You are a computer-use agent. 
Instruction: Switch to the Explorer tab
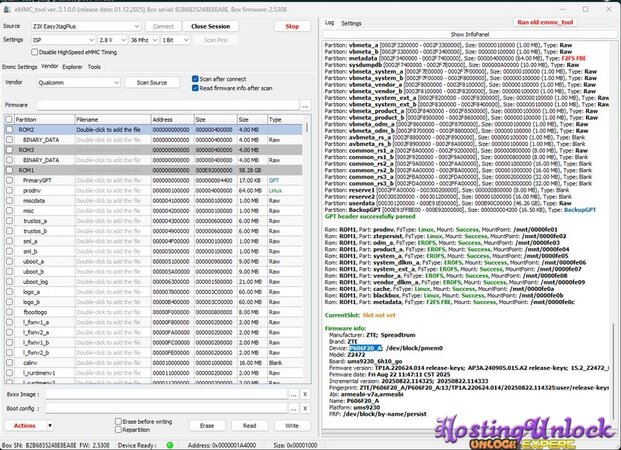coord(72,66)
